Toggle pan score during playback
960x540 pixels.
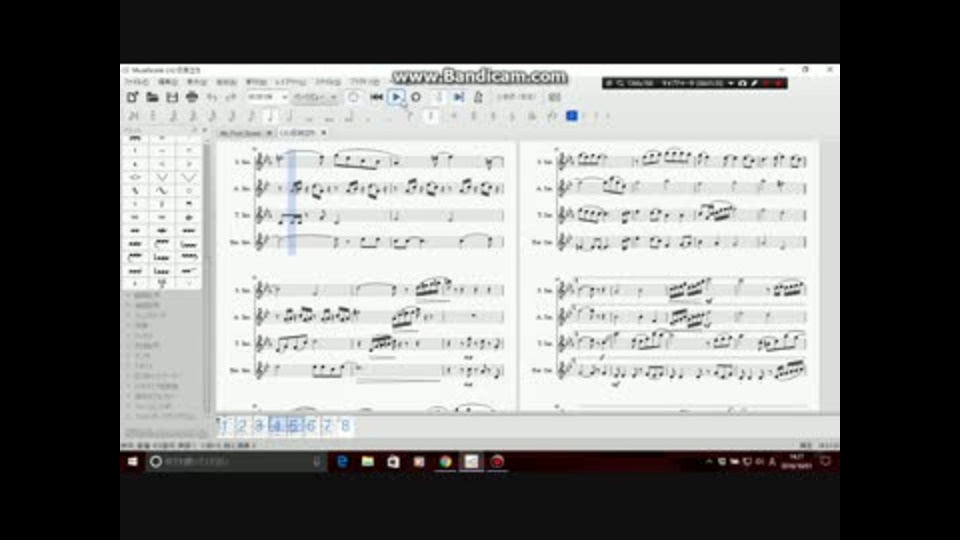click(459, 97)
